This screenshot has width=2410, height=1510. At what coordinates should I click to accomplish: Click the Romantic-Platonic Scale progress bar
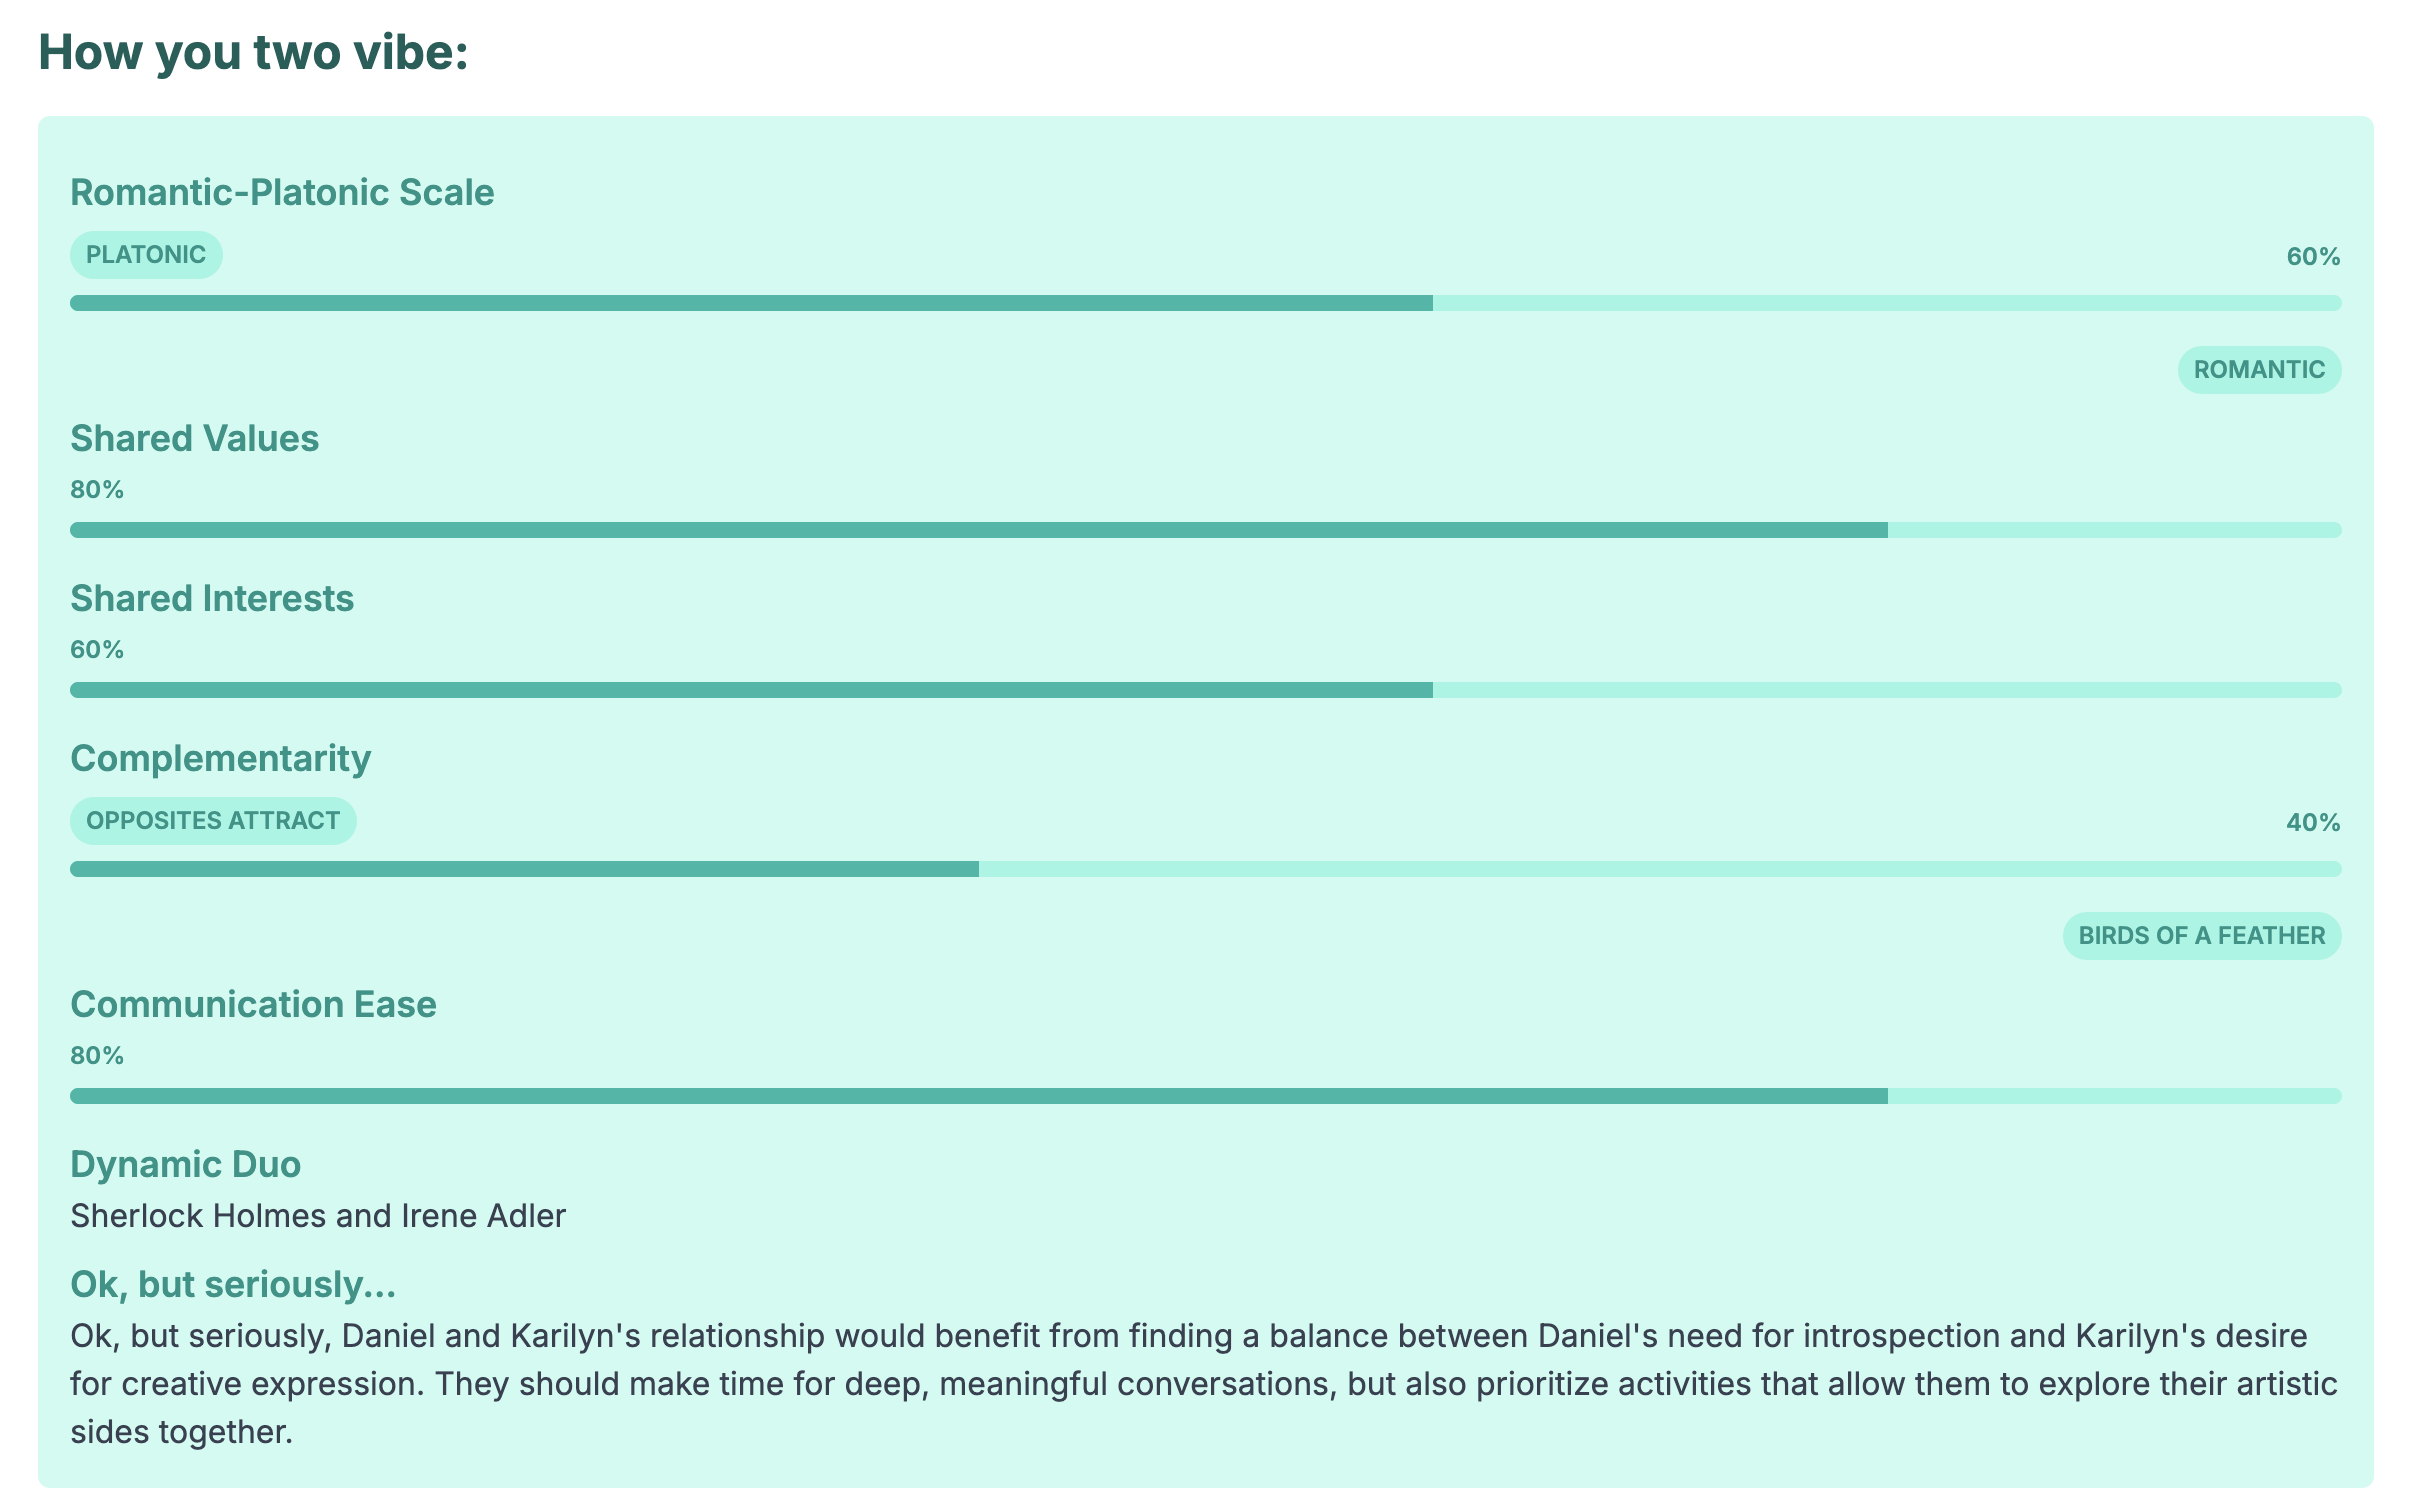point(1206,303)
